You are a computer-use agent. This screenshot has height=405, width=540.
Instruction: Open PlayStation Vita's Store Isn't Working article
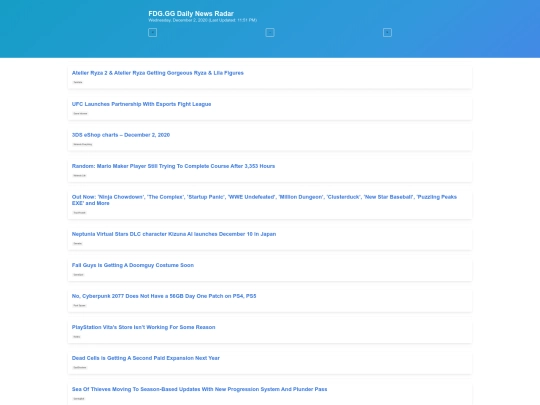click(x=143, y=327)
